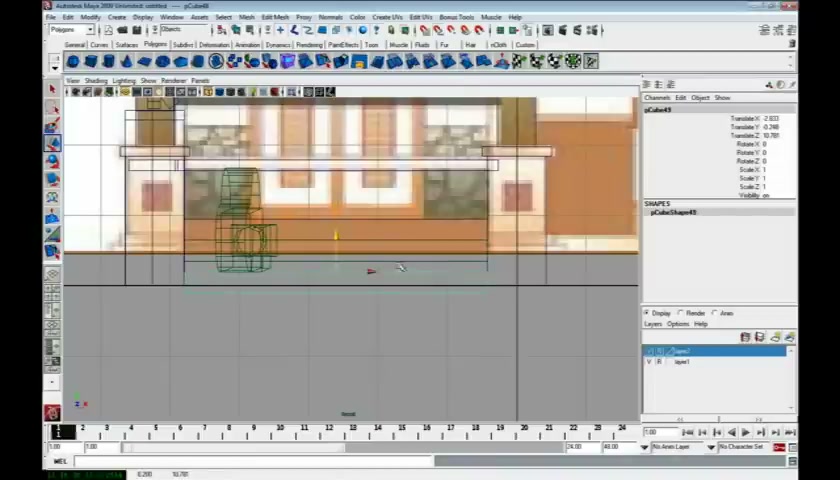Screen dimensions: 840x480
Task: Activate the Select tool arrow in toolbox
Action: point(52,89)
